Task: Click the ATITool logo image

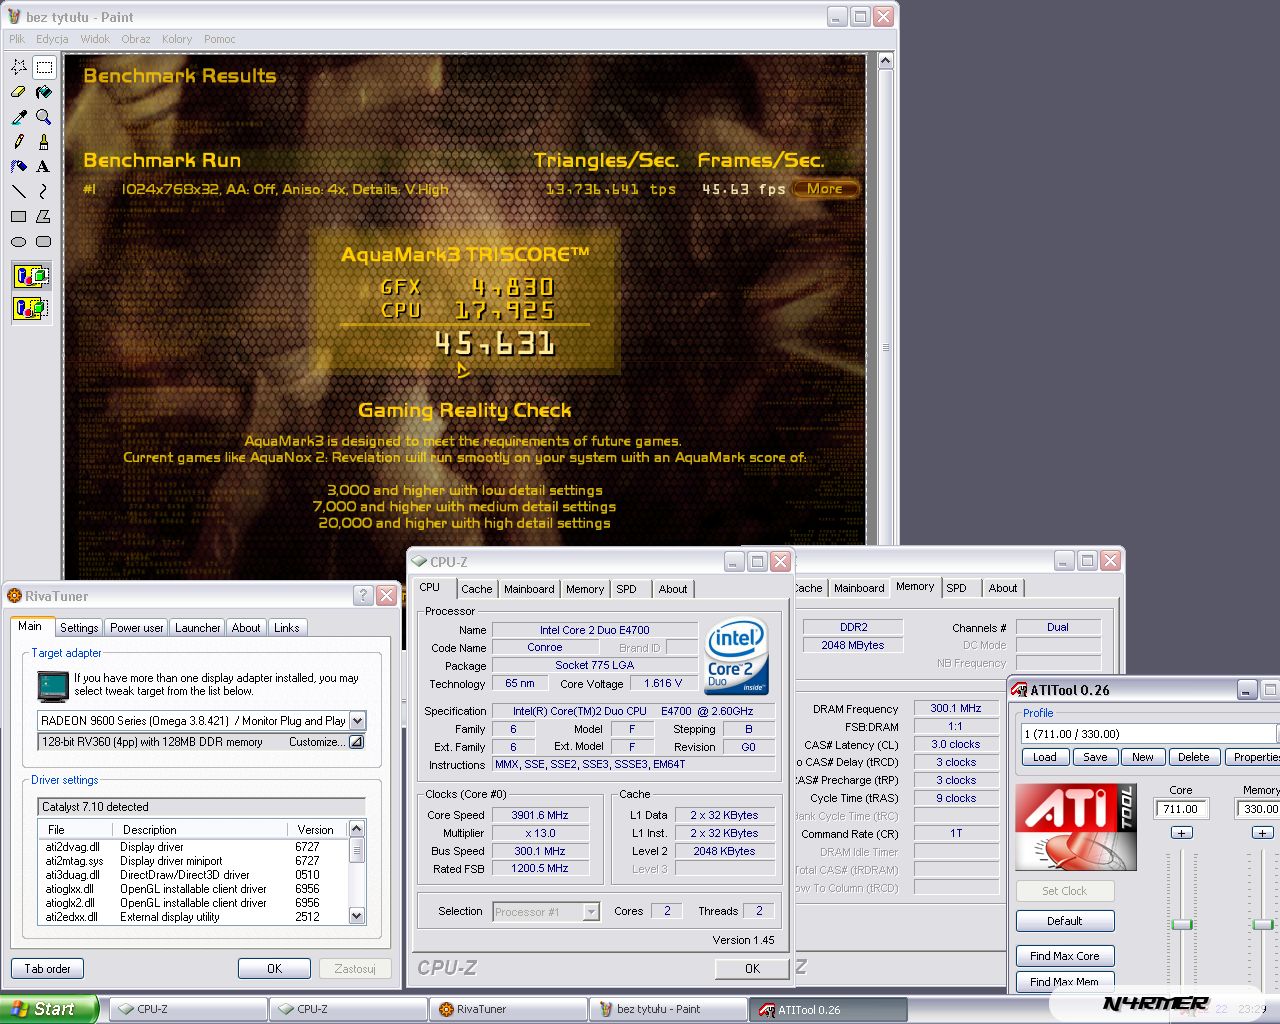Action: [x=1076, y=826]
